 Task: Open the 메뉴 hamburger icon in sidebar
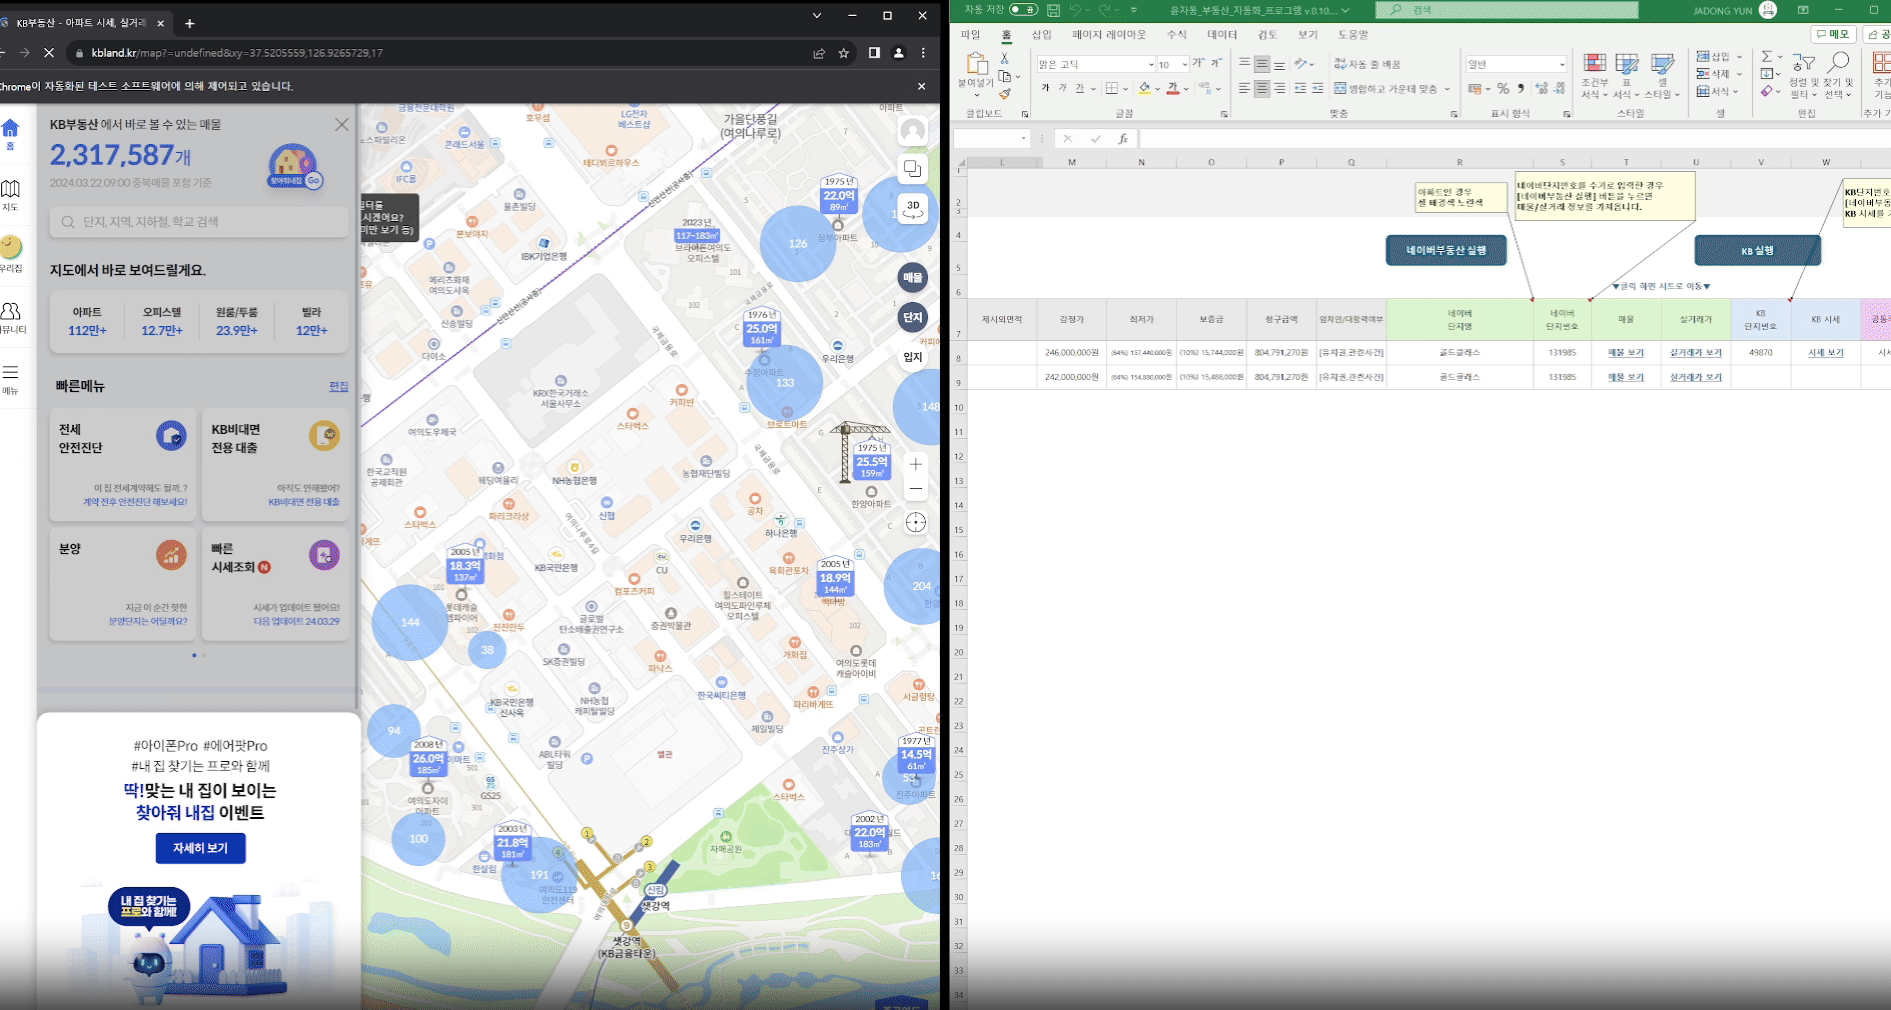(10, 379)
